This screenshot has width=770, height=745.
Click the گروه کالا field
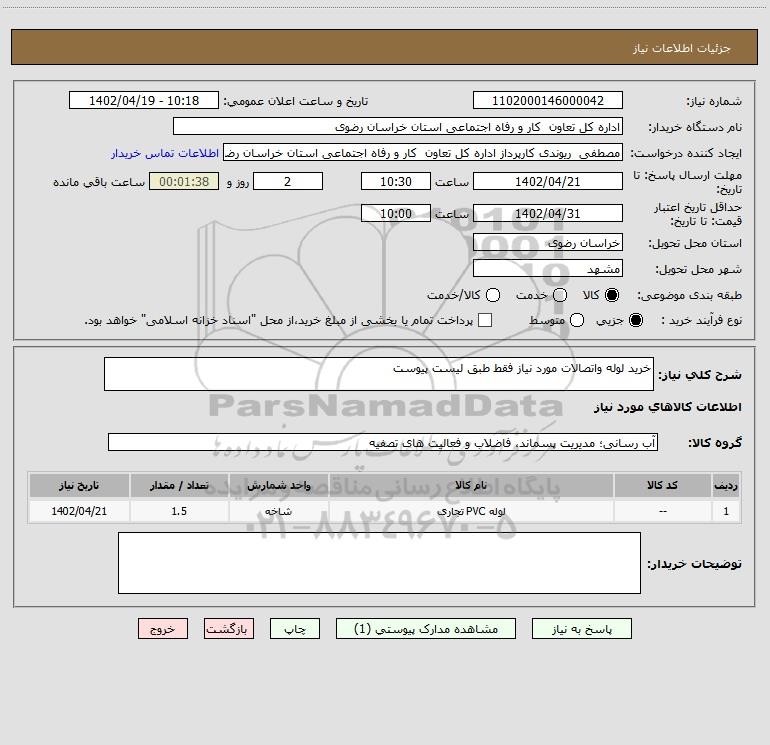(383, 442)
